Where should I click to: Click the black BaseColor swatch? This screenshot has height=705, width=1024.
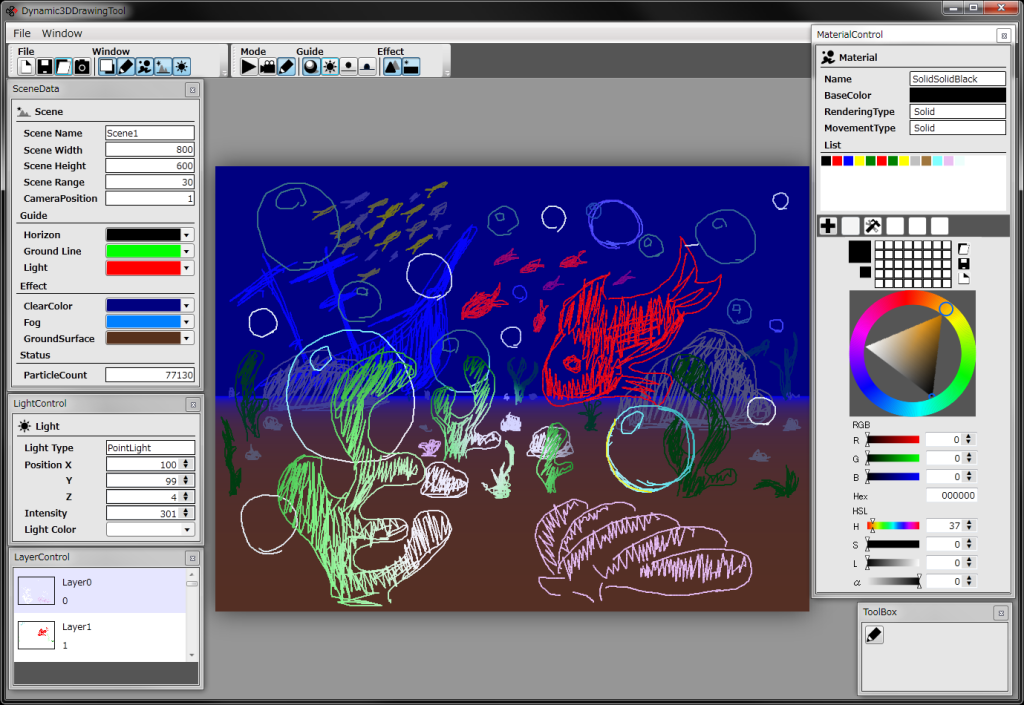point(957,95)
